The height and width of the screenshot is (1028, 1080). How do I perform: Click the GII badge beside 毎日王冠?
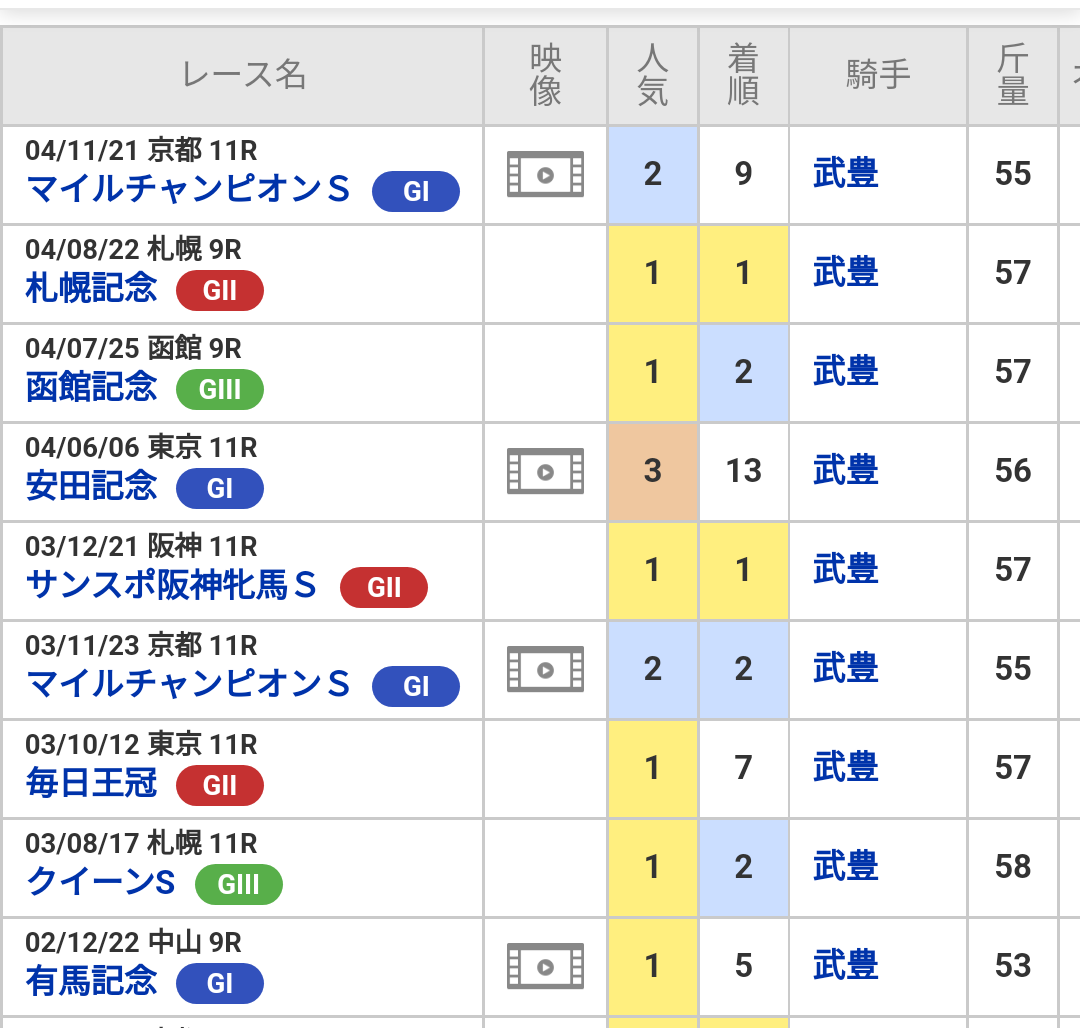pyautogui.click(x=220, y=786)
